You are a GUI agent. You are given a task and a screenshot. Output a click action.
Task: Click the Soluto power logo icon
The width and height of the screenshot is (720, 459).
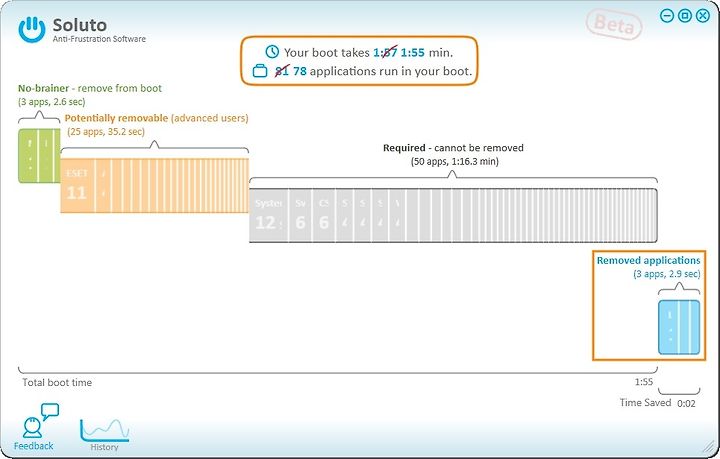(x=32, y=29)
